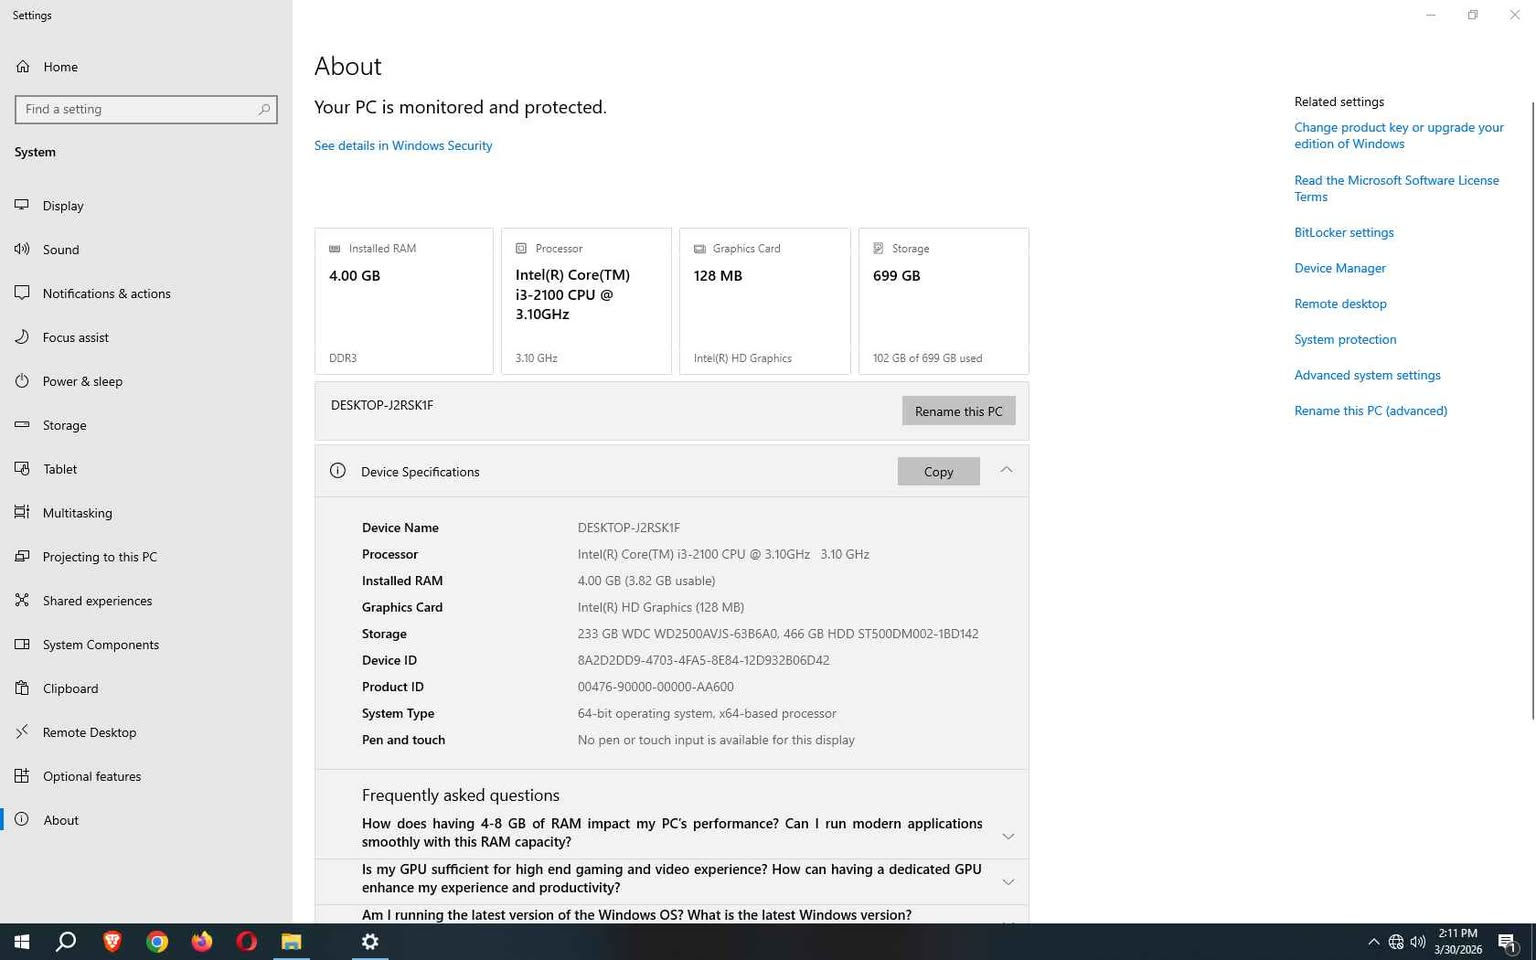Screen dimensions: 1536x960
Task: Open See details in Windows Security link
Action: point(403,145)
